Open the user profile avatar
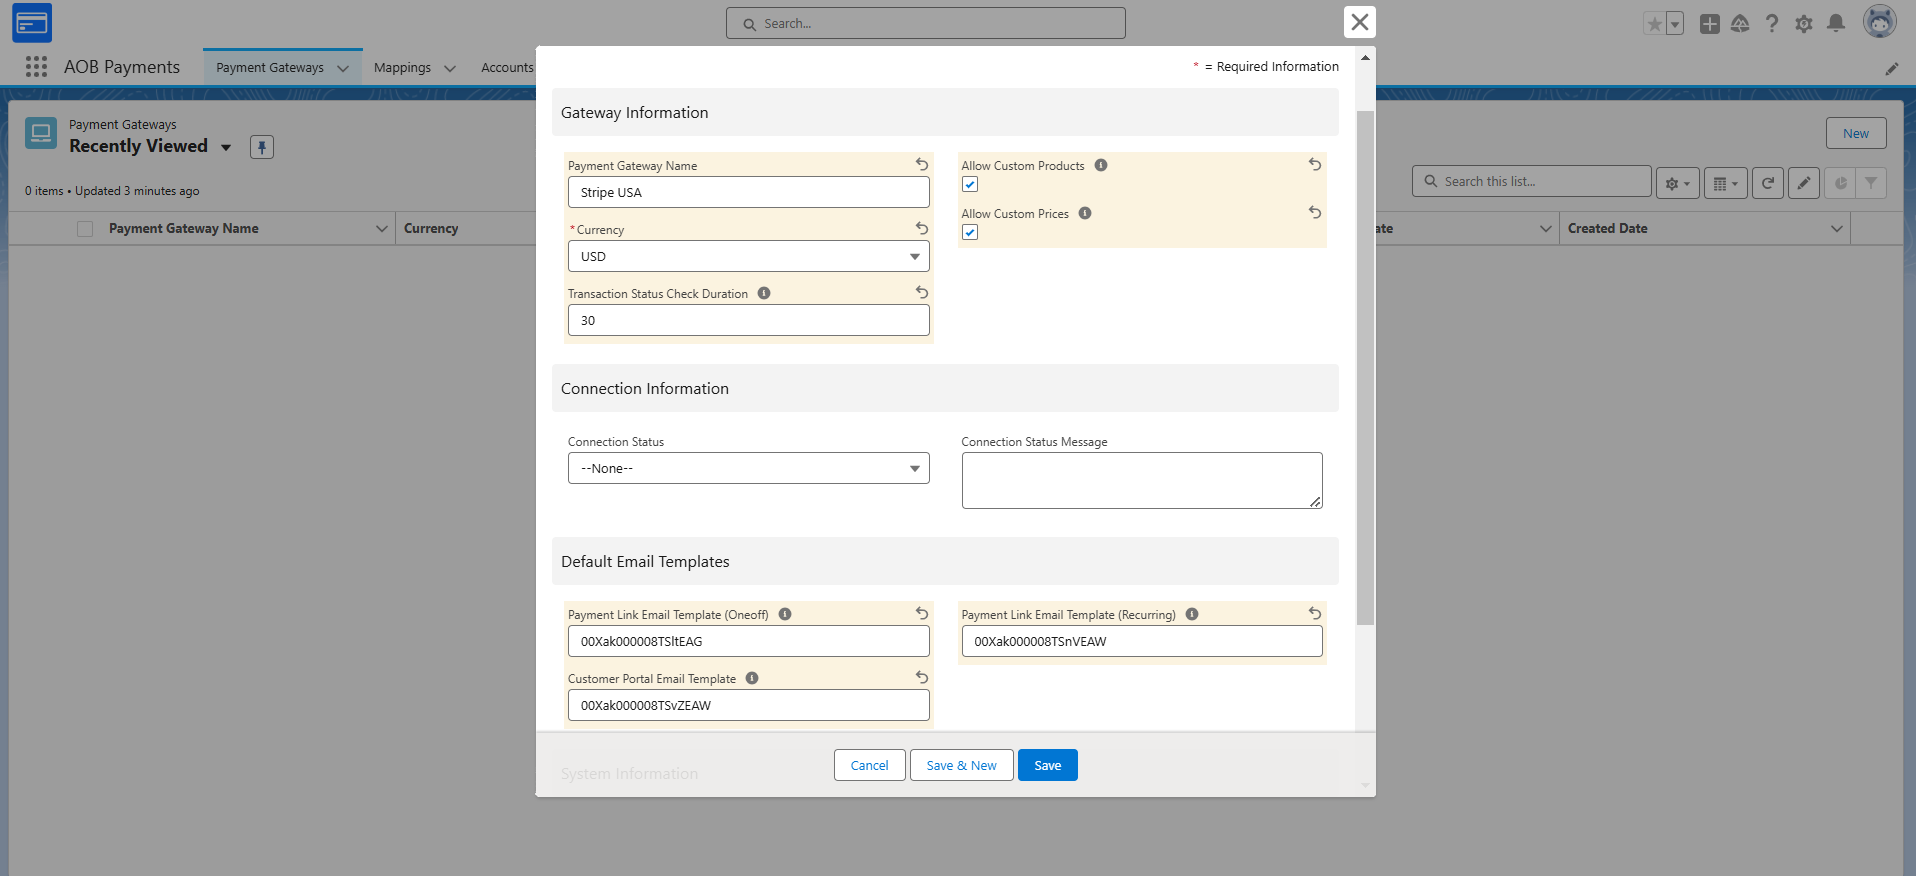Screen dimensions: 1916x876 1880,22
